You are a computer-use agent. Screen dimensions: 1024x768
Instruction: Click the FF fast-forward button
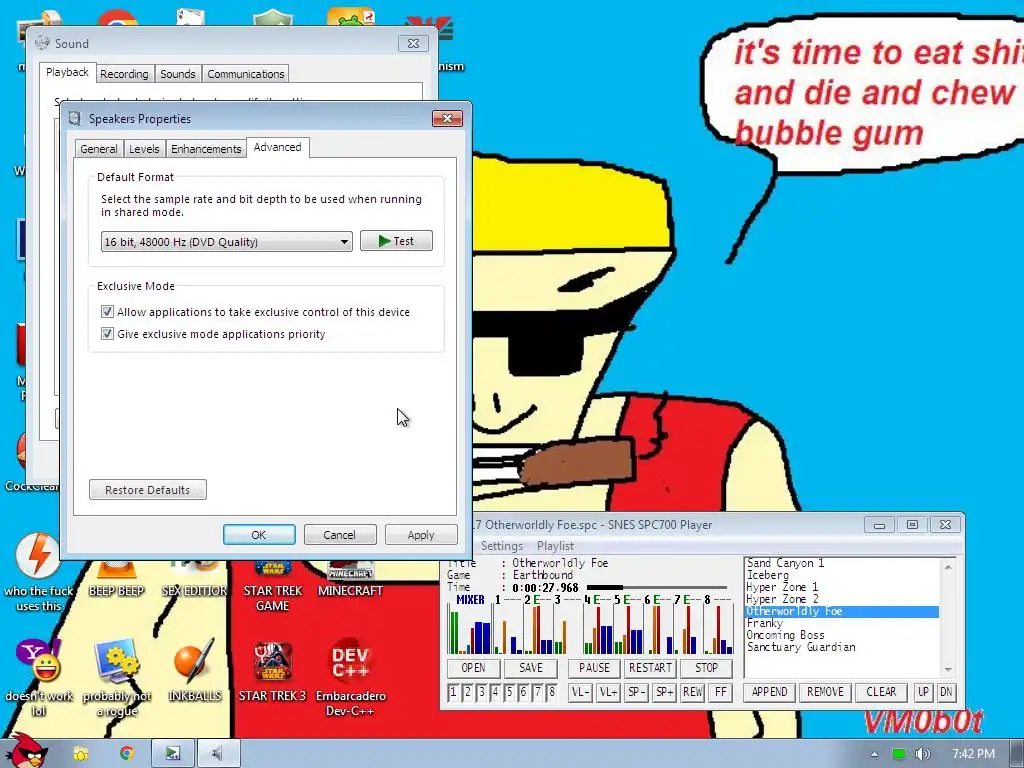point(720,692)
